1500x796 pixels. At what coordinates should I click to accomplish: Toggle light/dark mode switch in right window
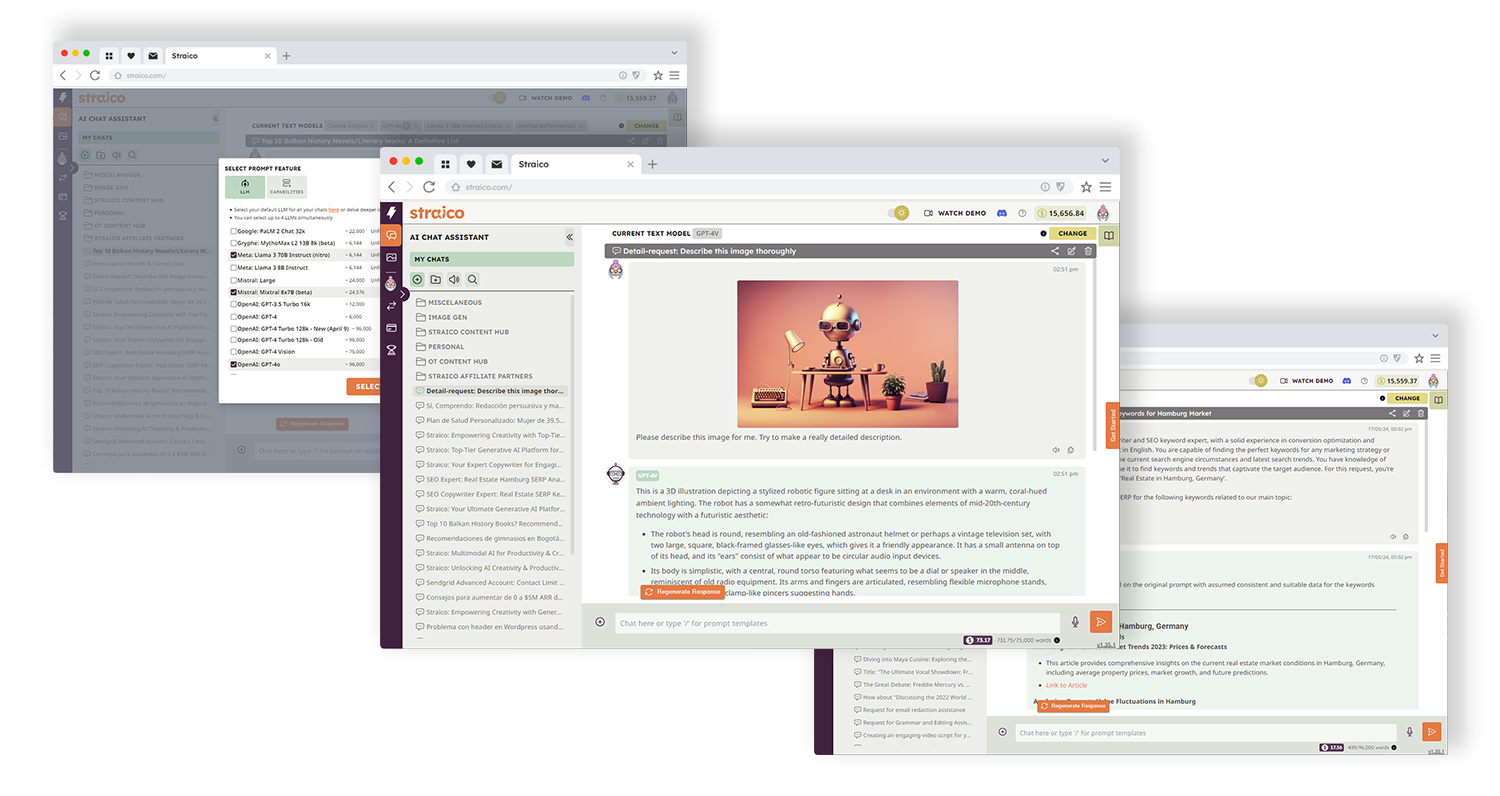click(1256, 381)
